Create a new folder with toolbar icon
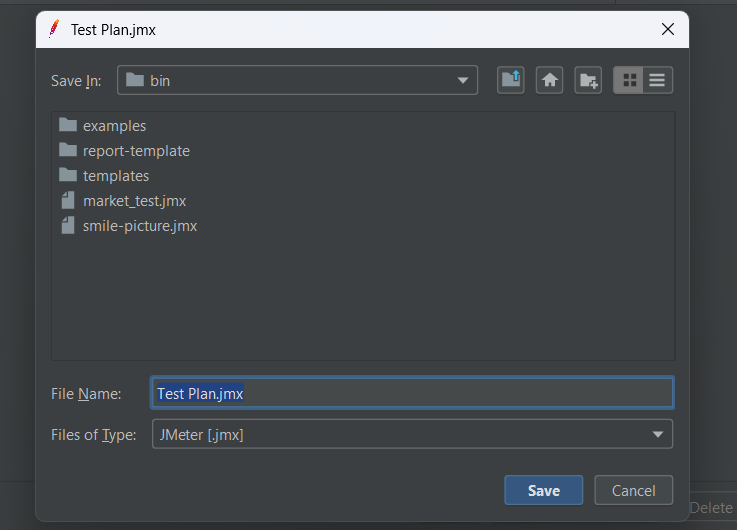 pyautogui.click(x=588, y=81)
